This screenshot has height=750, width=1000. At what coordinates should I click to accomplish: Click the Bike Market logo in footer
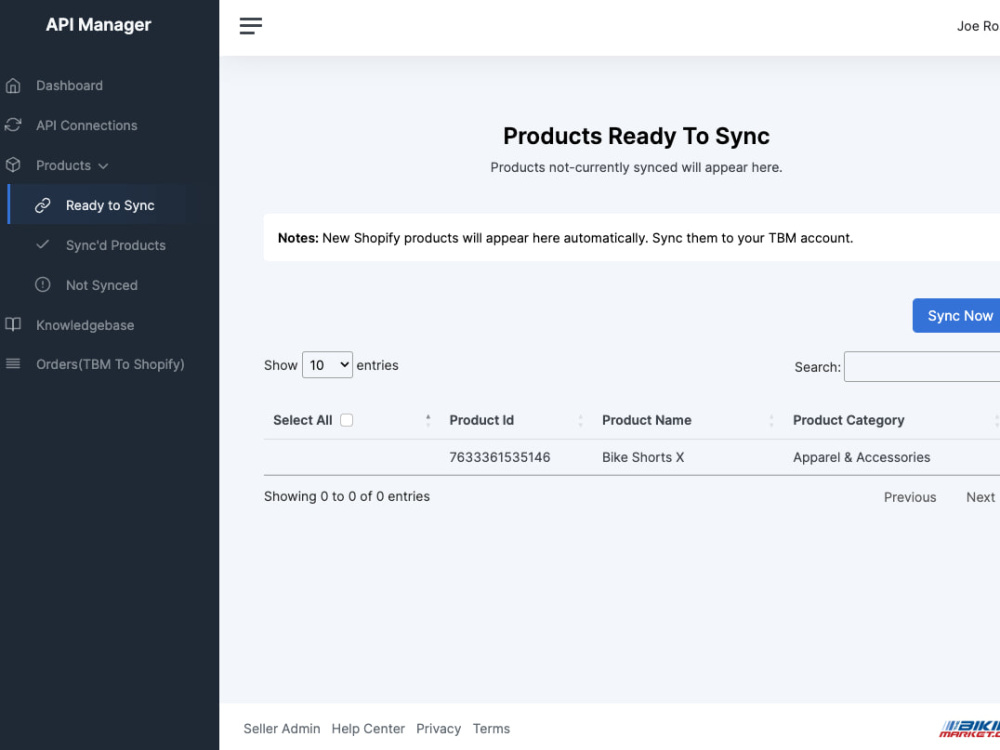pos(970,728)
